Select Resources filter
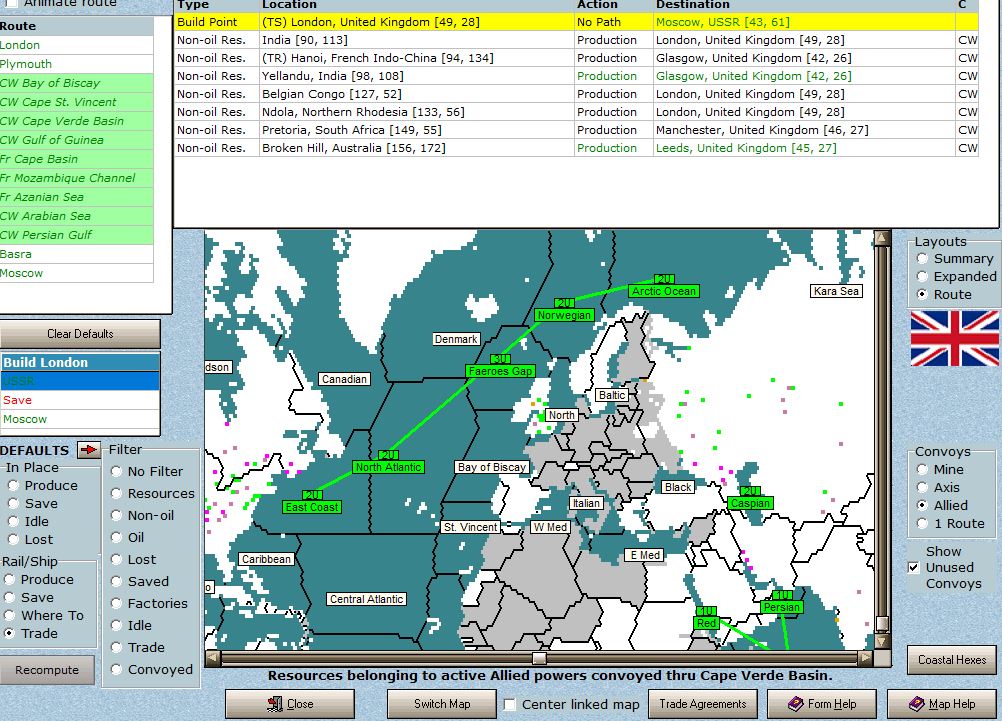The image size is (1002, 721). coord(116,493)
